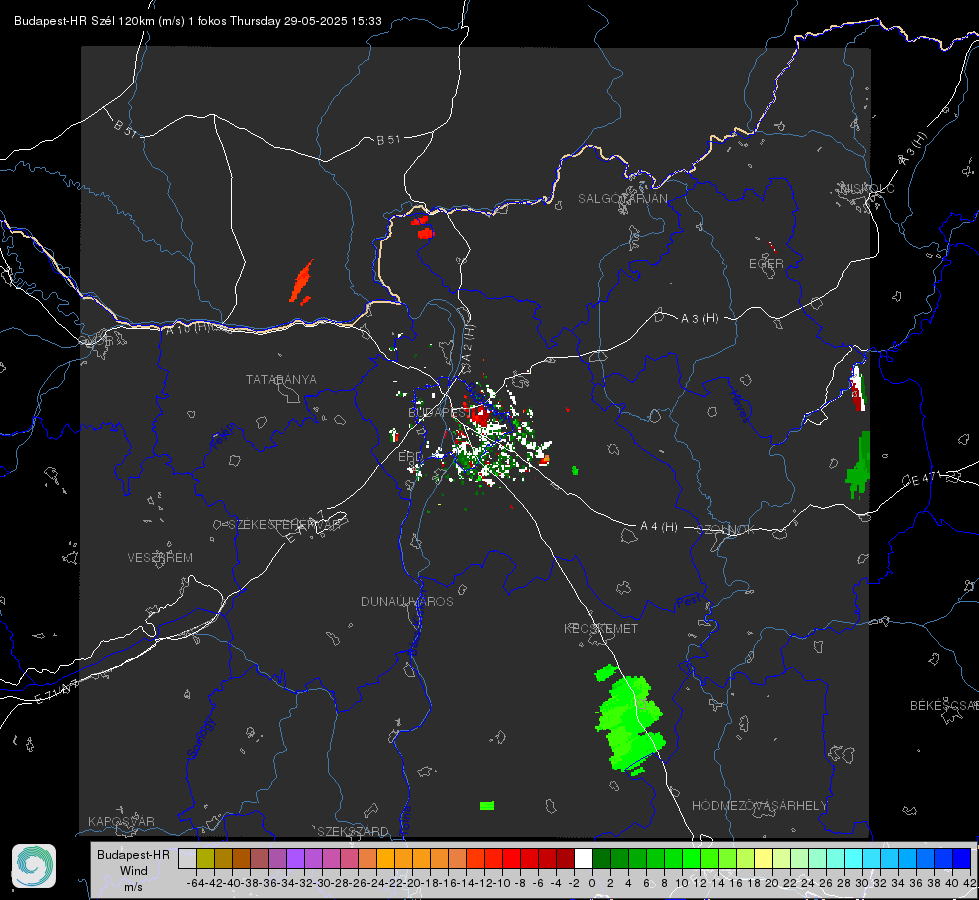979x900 pixels.
Task: Click the VESZPRÉM city label
Action: tap(160, 558)
